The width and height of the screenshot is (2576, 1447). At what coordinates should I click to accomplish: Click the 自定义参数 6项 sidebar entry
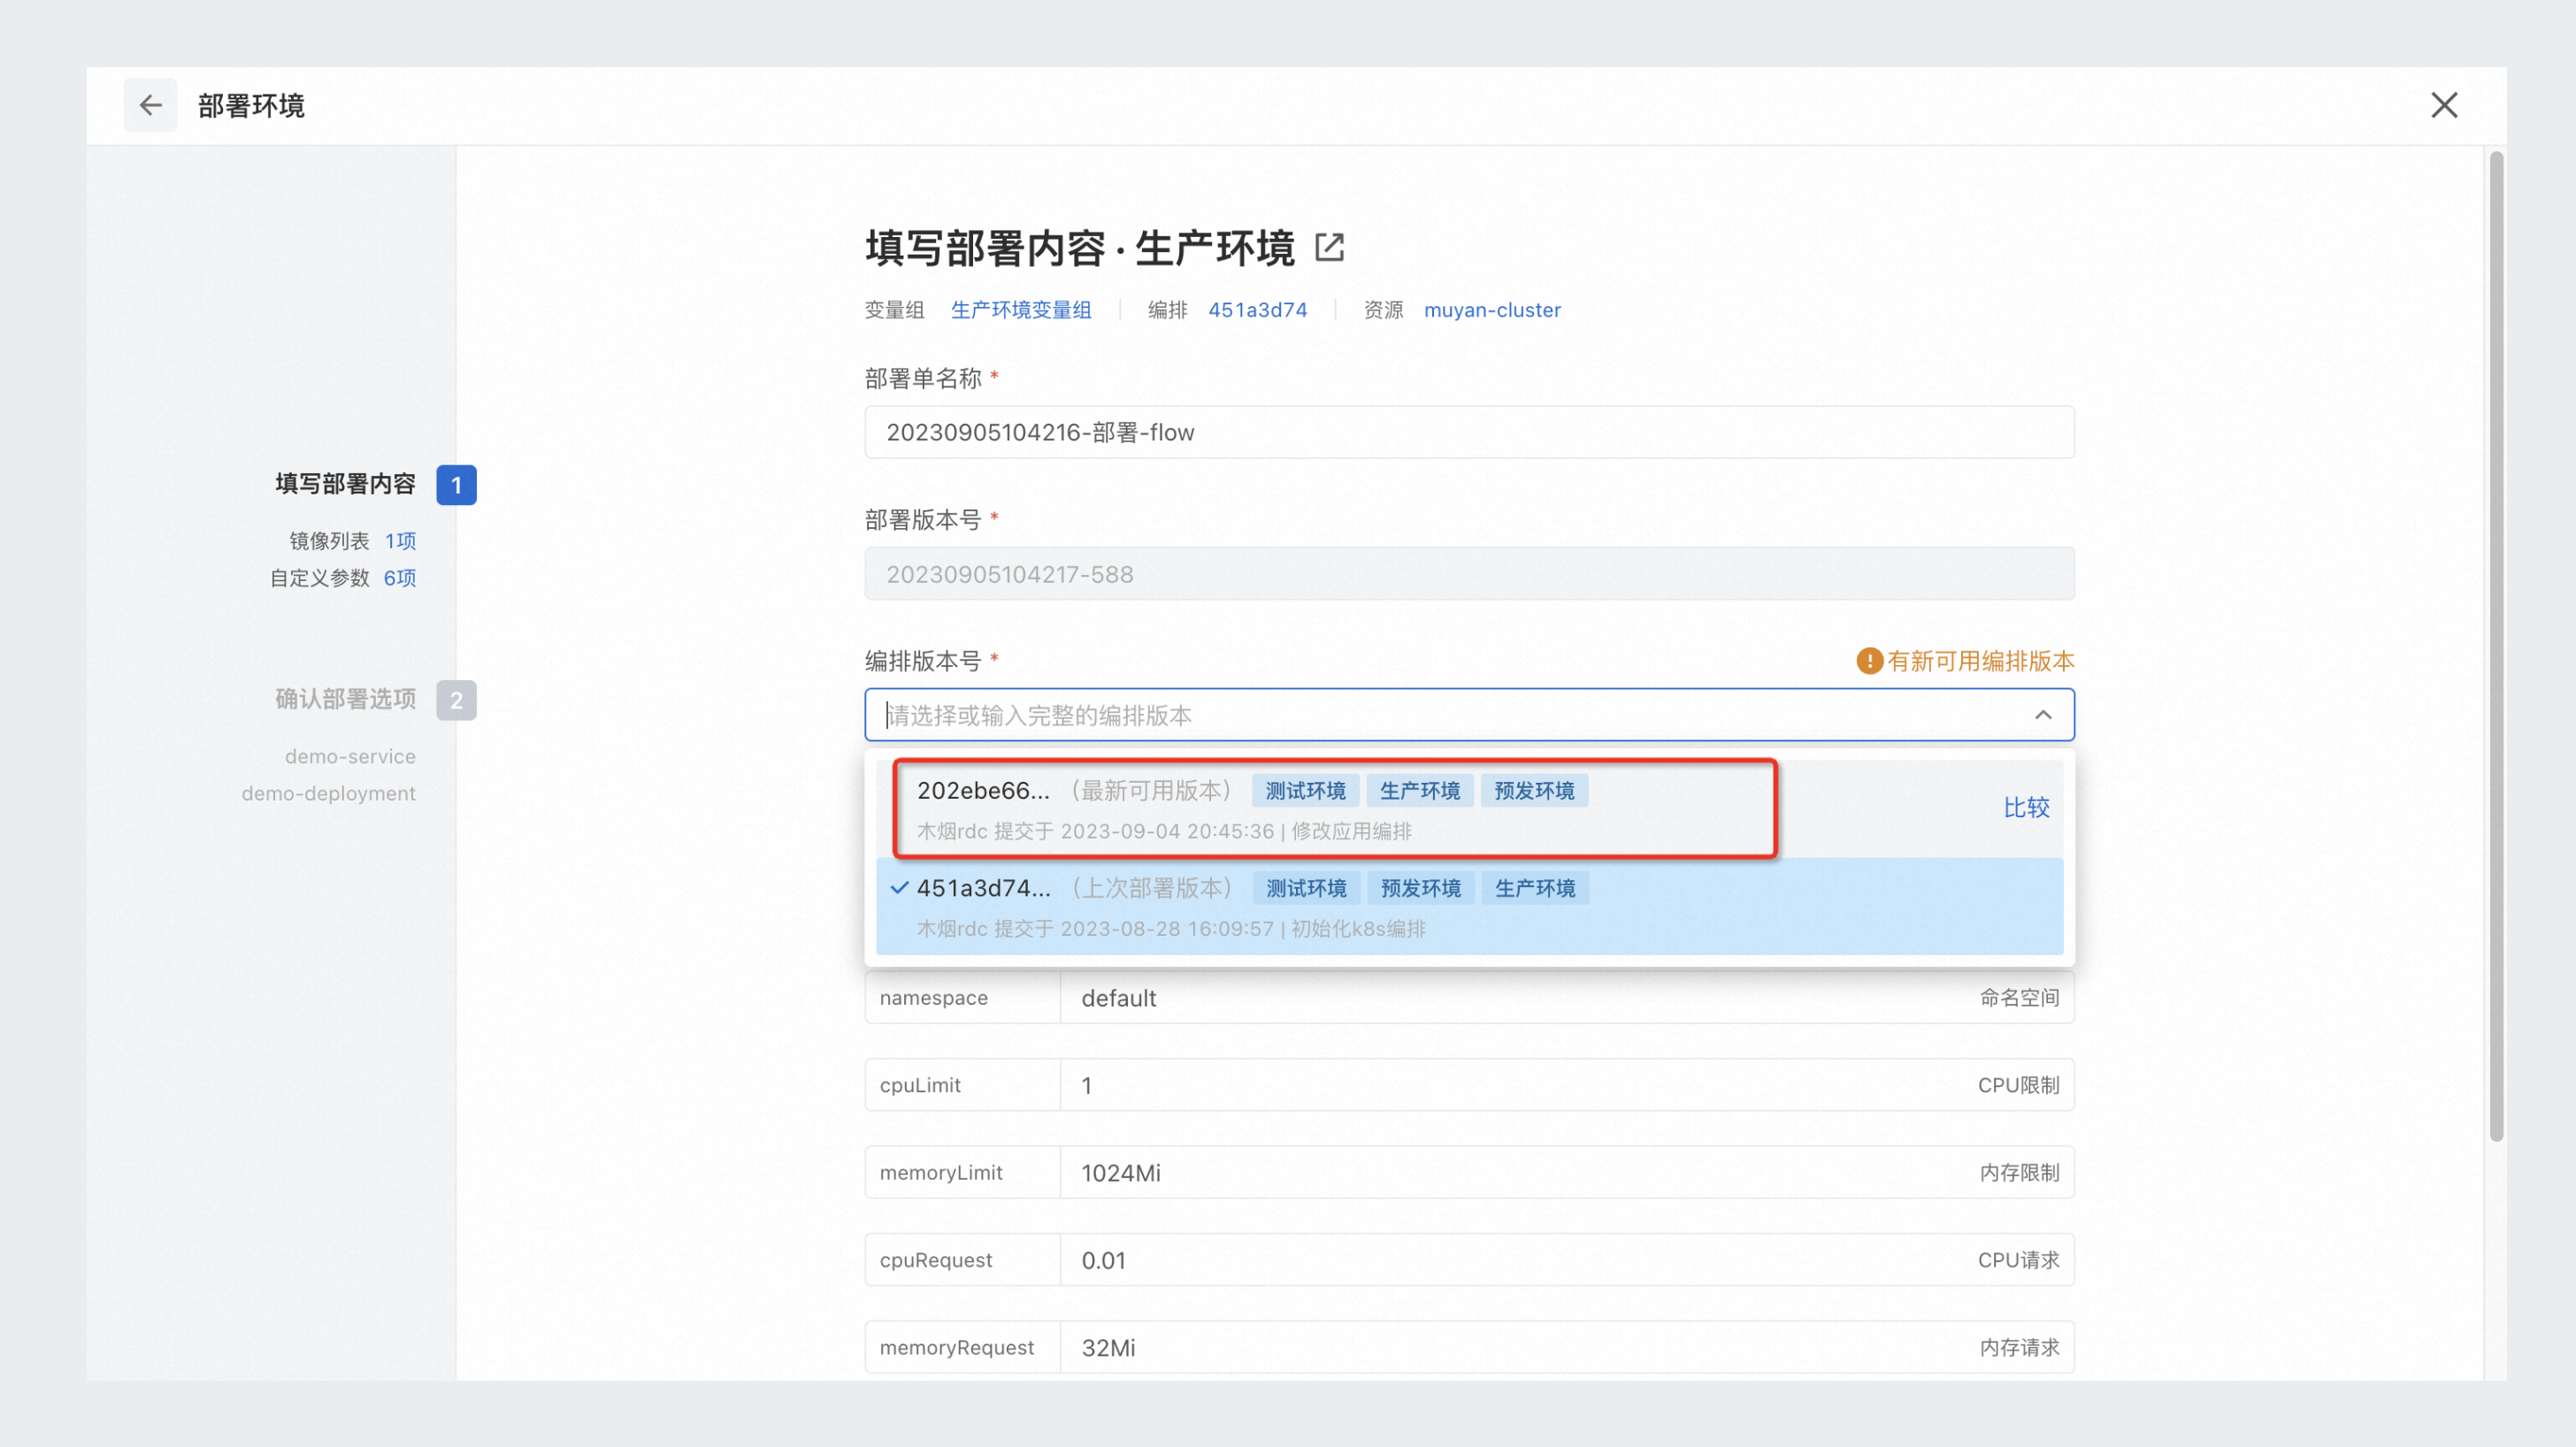pyautogui.click(x=343, y=578)
